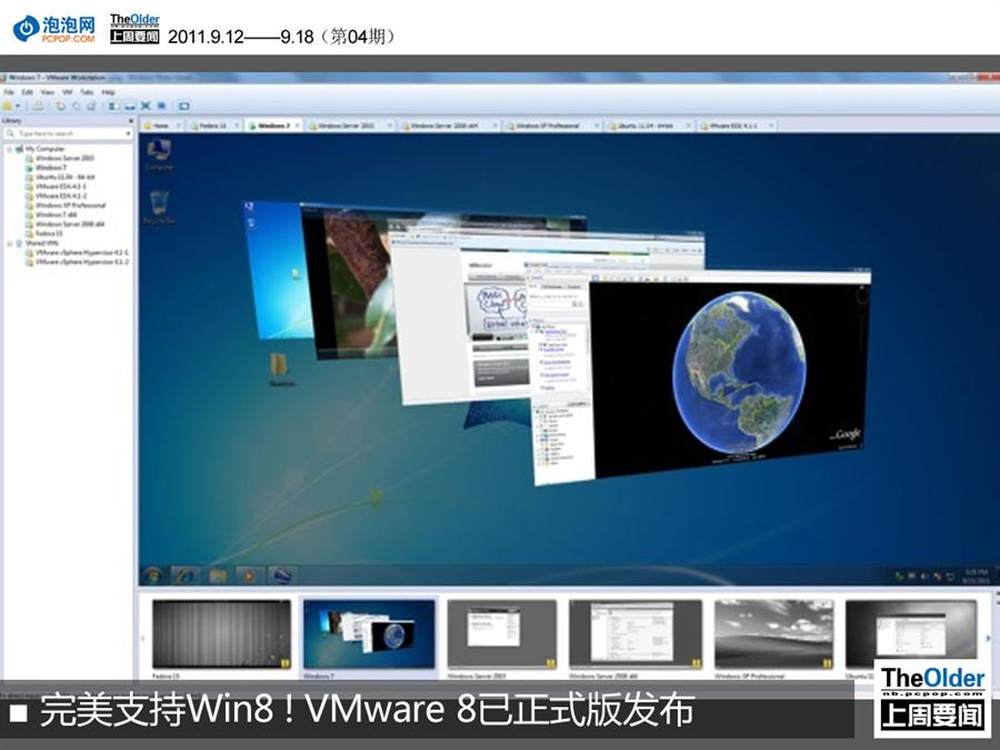Click the Take Snapshot toolbar icon
The width and height of the screenshot is (1000, 750).
click(x=61, y=106)
